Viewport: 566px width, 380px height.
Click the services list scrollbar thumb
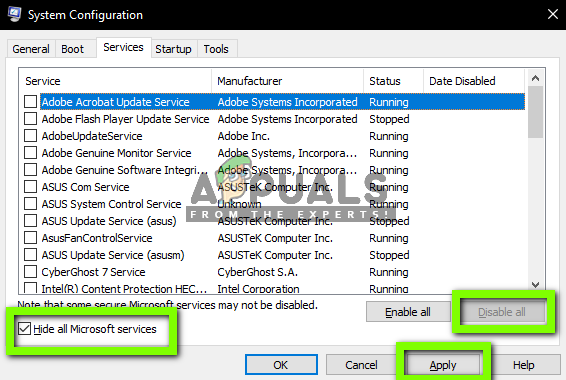click(535, 112)
